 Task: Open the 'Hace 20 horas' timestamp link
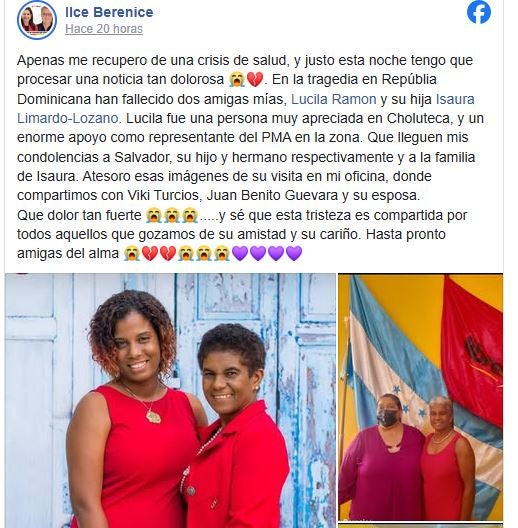[x=104, y=29]
